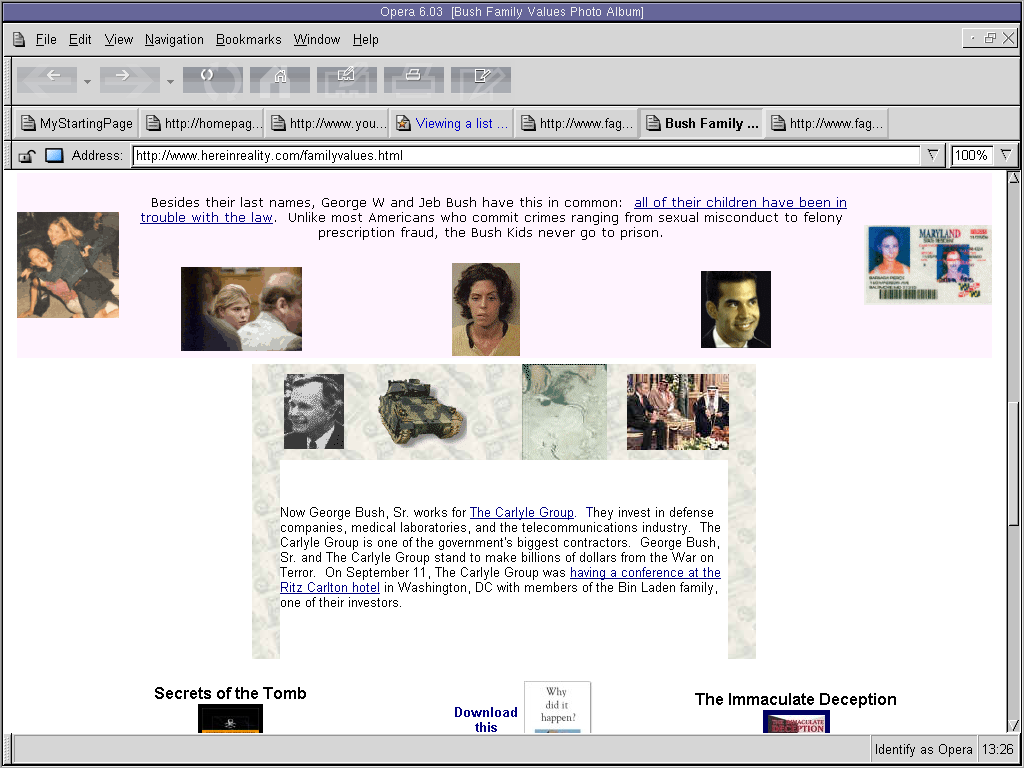Click the 13:26 clock in status bar
The width and height of the screenshot is (1024, 768).
pos(997,750)
